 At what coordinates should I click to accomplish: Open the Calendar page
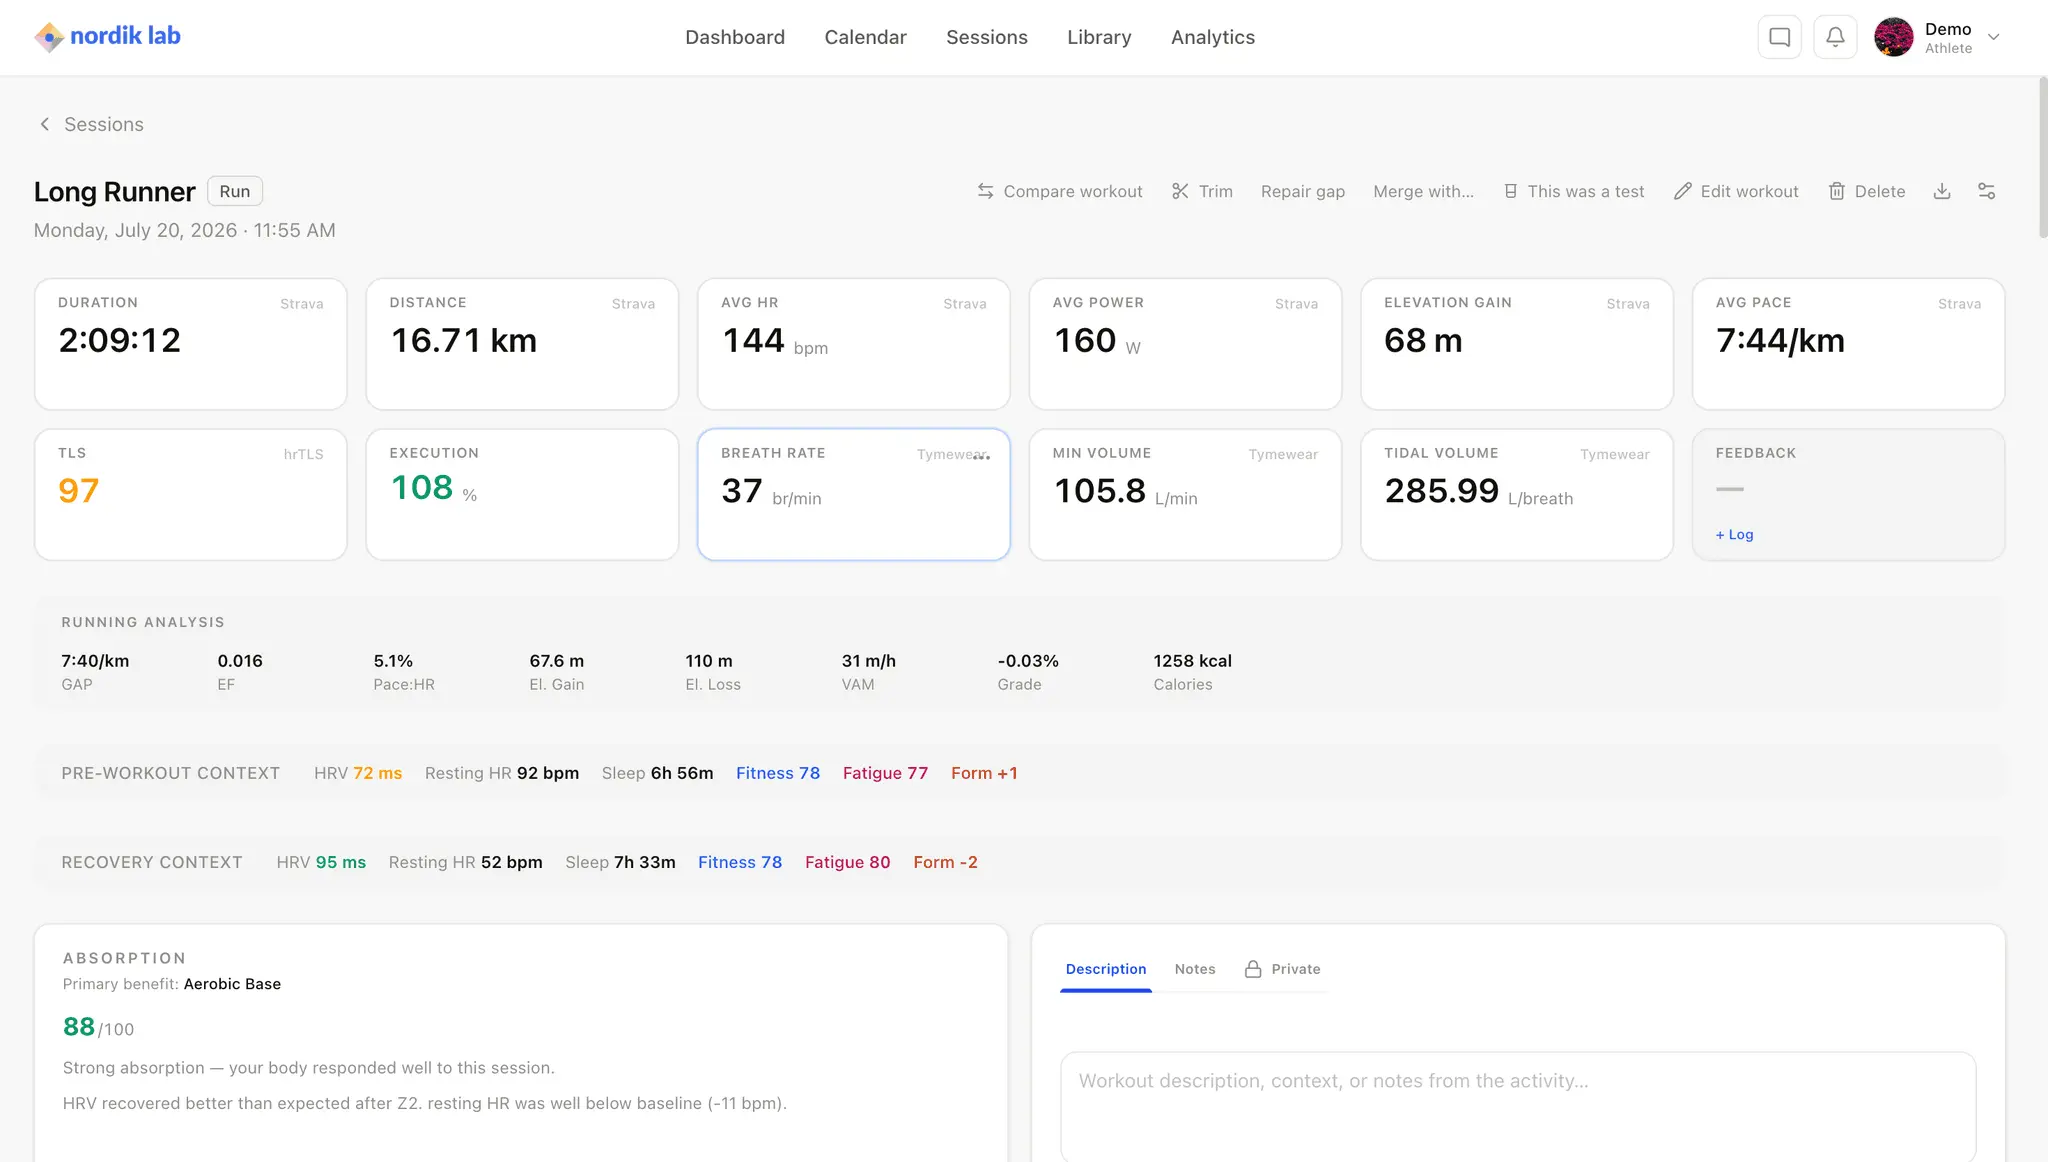865,37
